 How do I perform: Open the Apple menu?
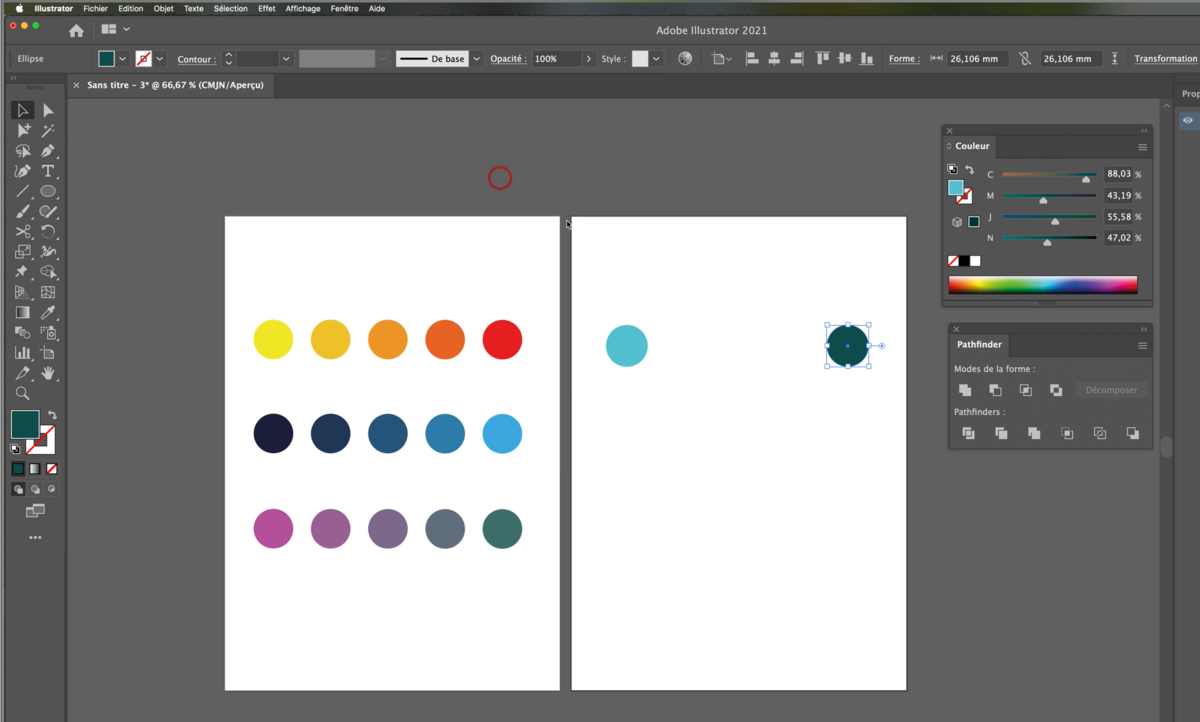click(x=19, y=8)
